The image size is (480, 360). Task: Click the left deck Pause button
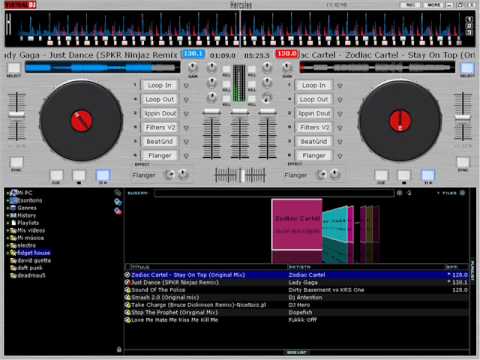click(x=79, y=175)
